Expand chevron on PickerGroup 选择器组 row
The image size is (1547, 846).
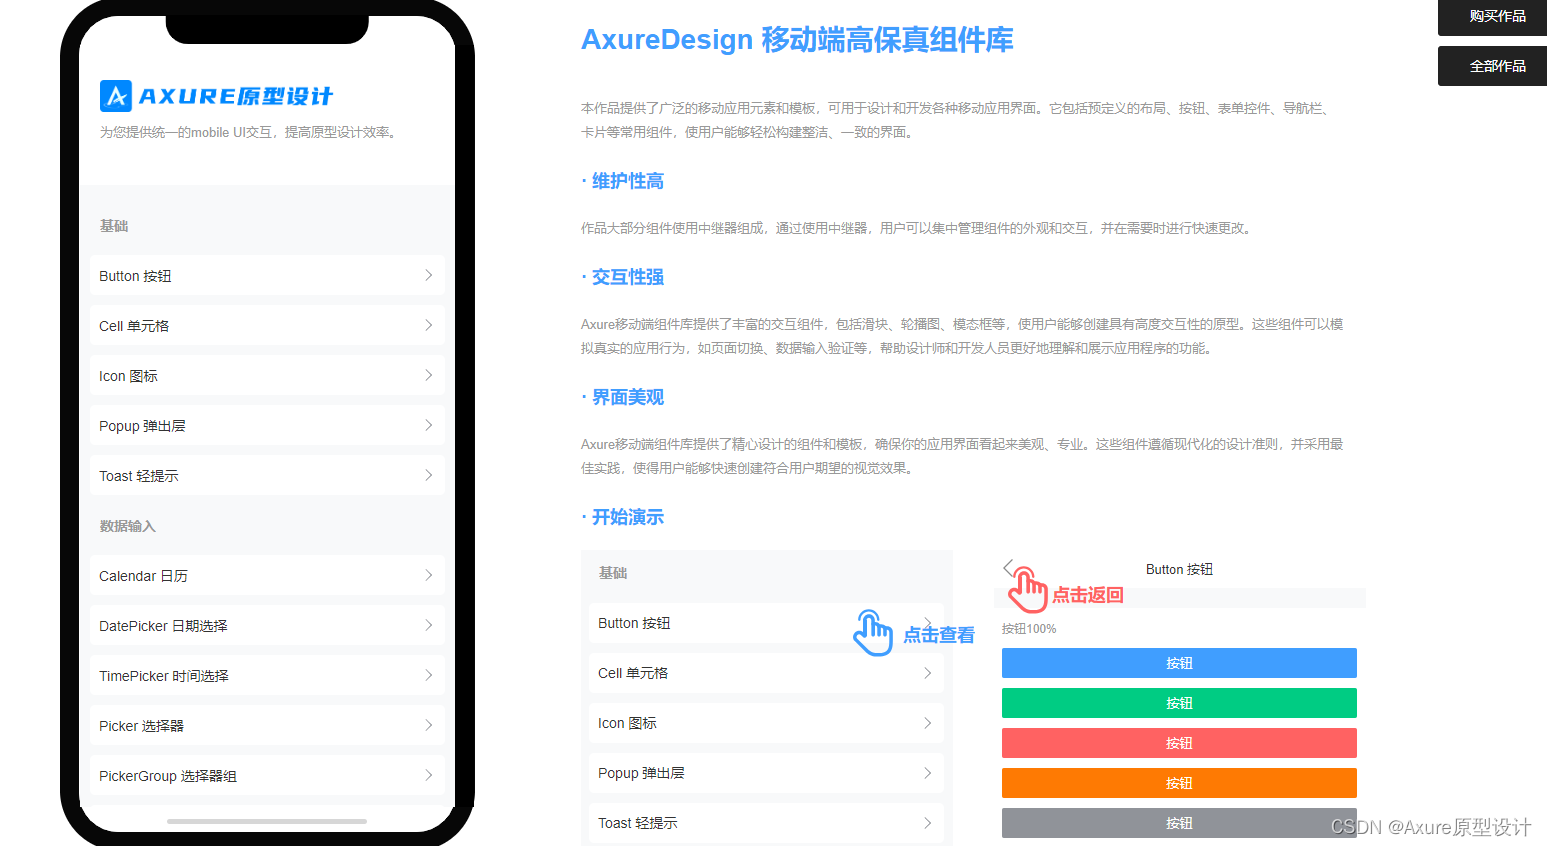[x=428, y=775]
